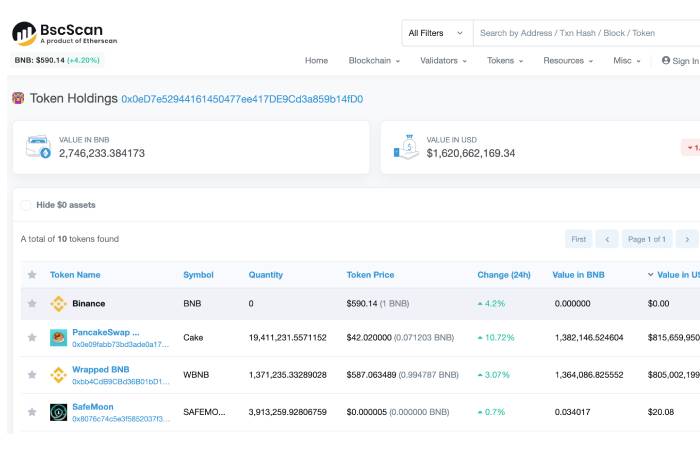Screen dimensions: 700x450
Task: Expand the Tokens menu
Action: coord(505,61)
